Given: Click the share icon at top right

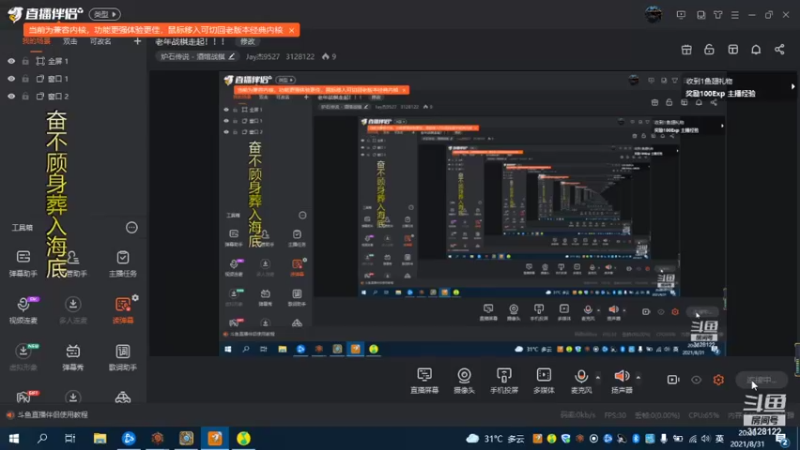Looking at the screenshot, I should tap(779, 49).
